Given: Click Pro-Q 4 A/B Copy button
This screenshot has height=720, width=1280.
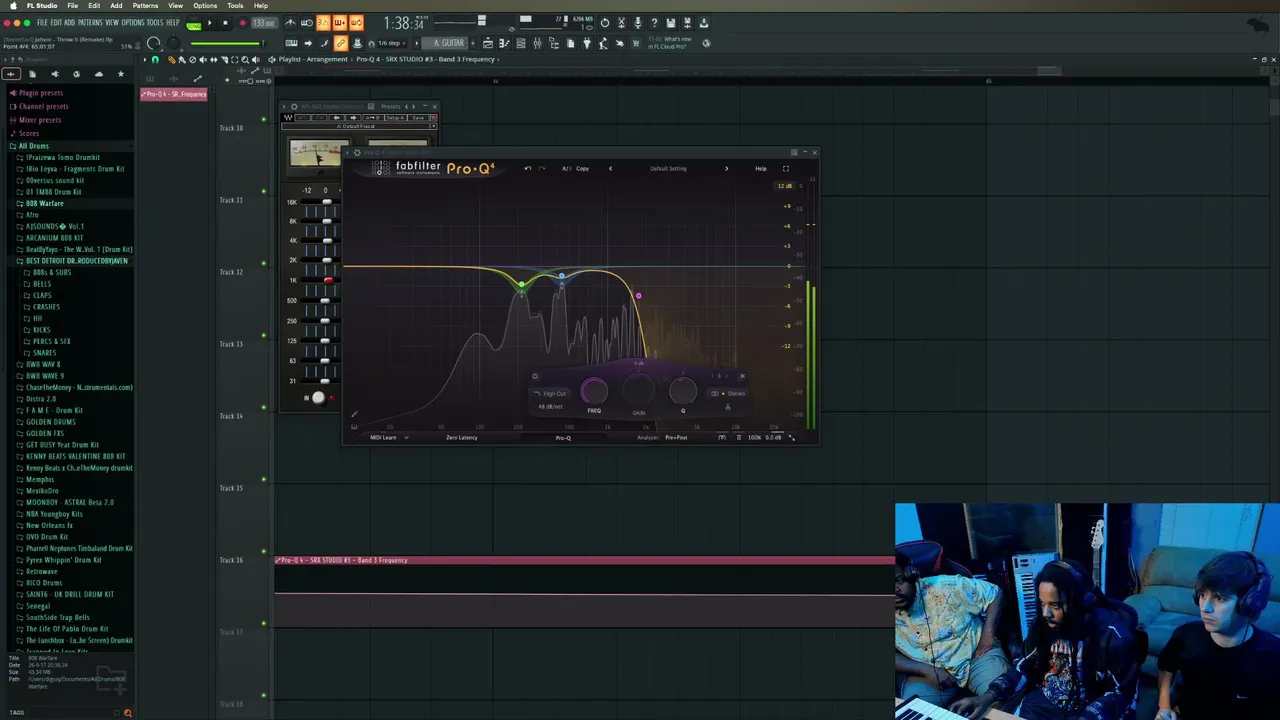Looking at the screenshot, I should [582, 168].
